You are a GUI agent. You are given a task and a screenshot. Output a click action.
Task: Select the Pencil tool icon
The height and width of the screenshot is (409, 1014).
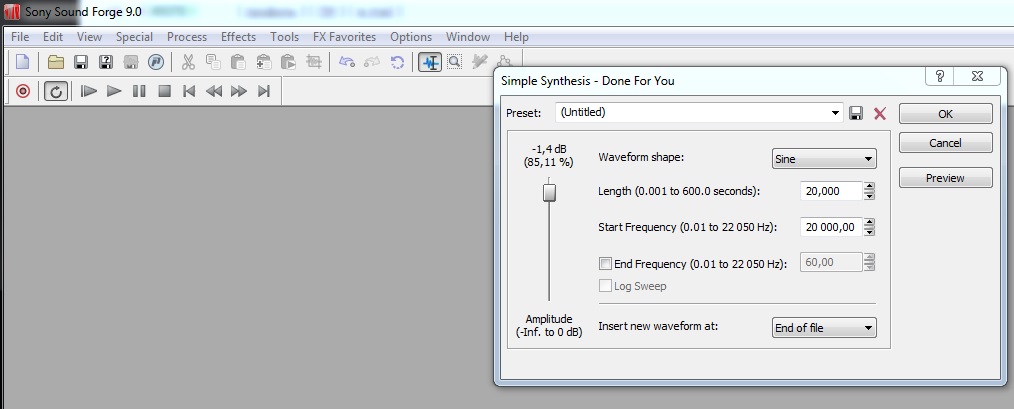point(479,62)
